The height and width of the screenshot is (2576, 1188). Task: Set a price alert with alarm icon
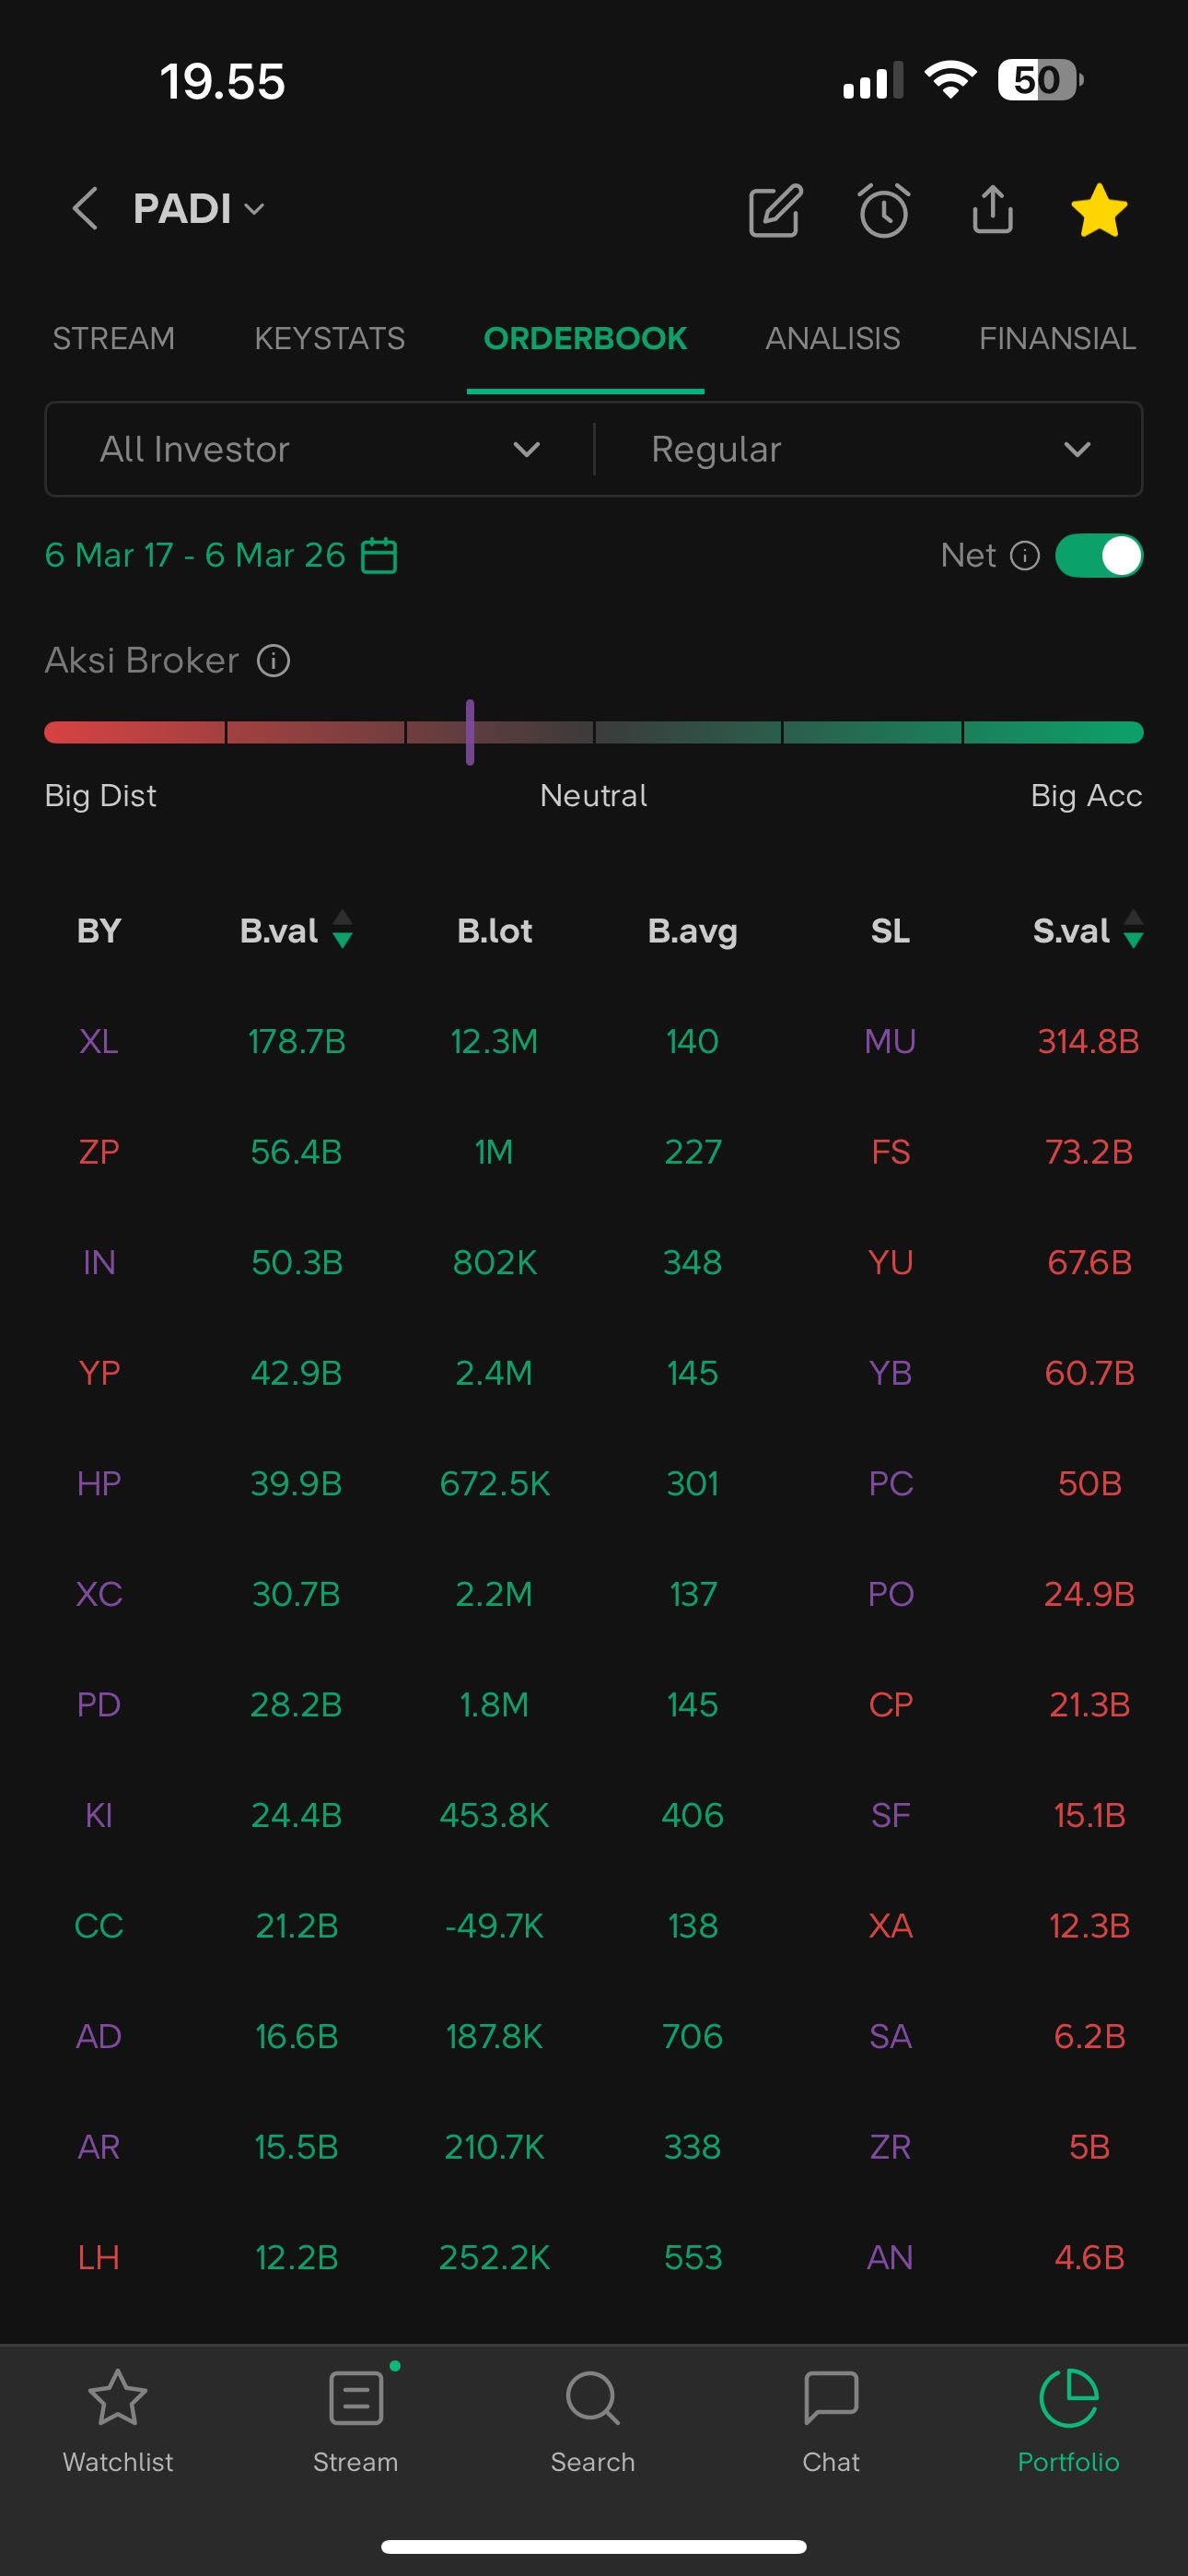(884, 210)
